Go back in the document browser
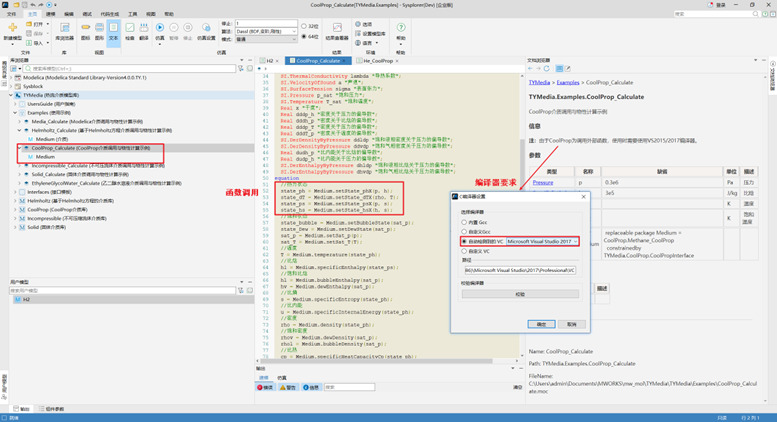Viewport: 777px width, 422px height. (x=531, y=68)
